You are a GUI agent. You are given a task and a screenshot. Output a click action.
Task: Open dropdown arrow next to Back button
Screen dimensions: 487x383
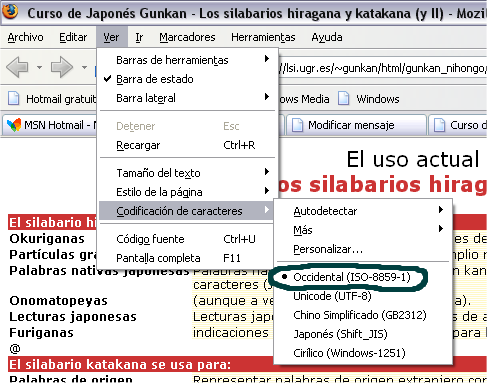39,67
